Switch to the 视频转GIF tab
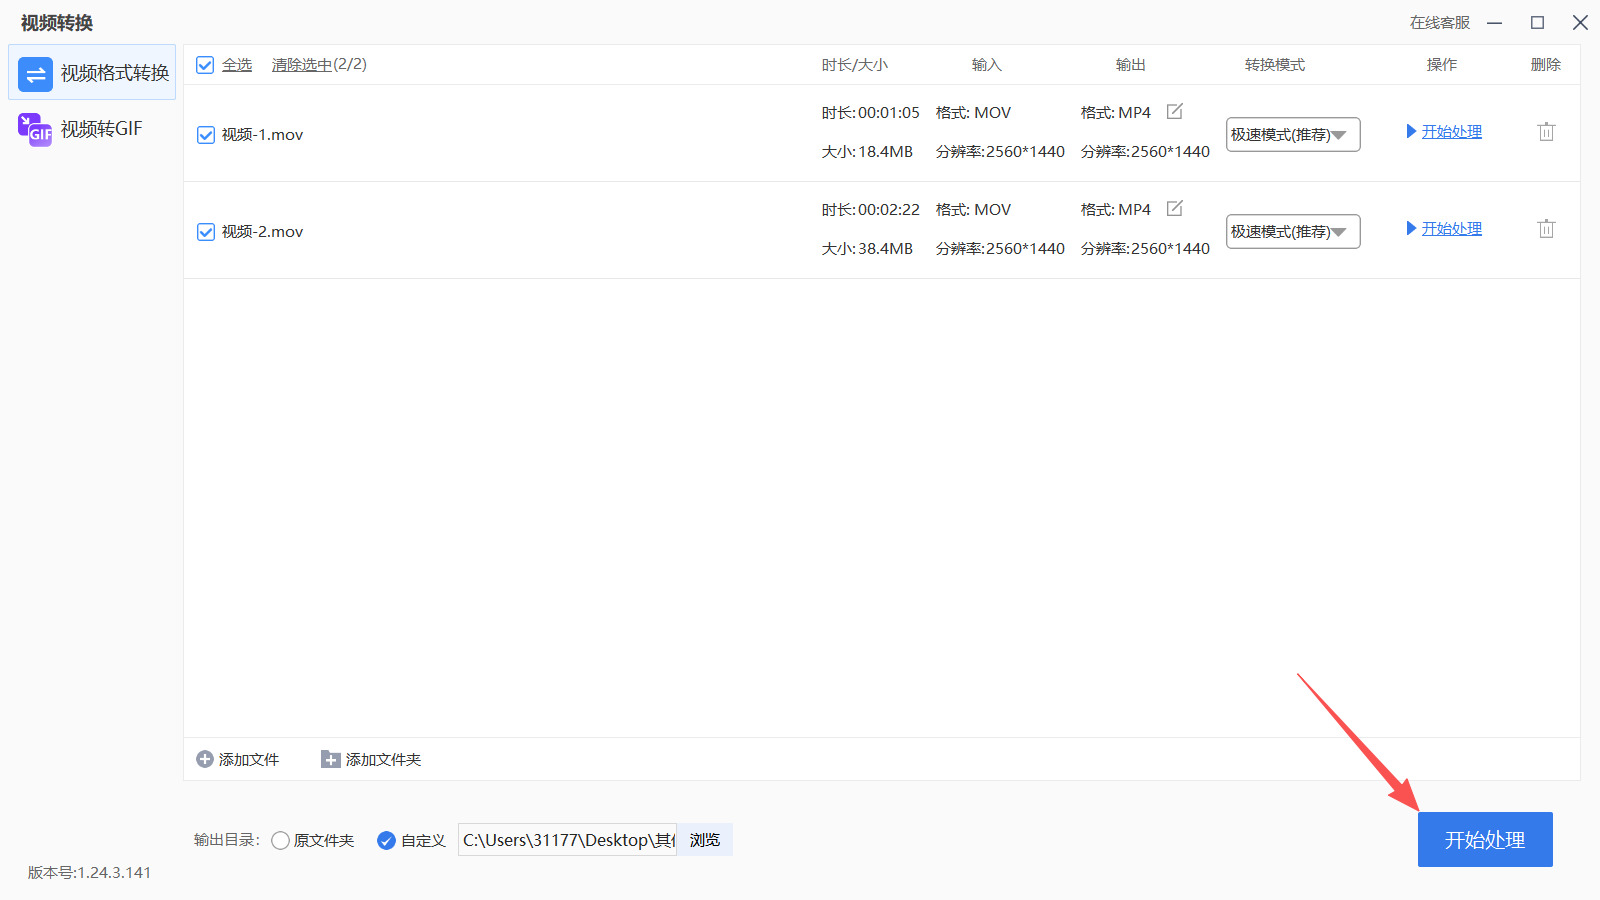Screen dimensions: 1600x900 [x=92, y=129]
